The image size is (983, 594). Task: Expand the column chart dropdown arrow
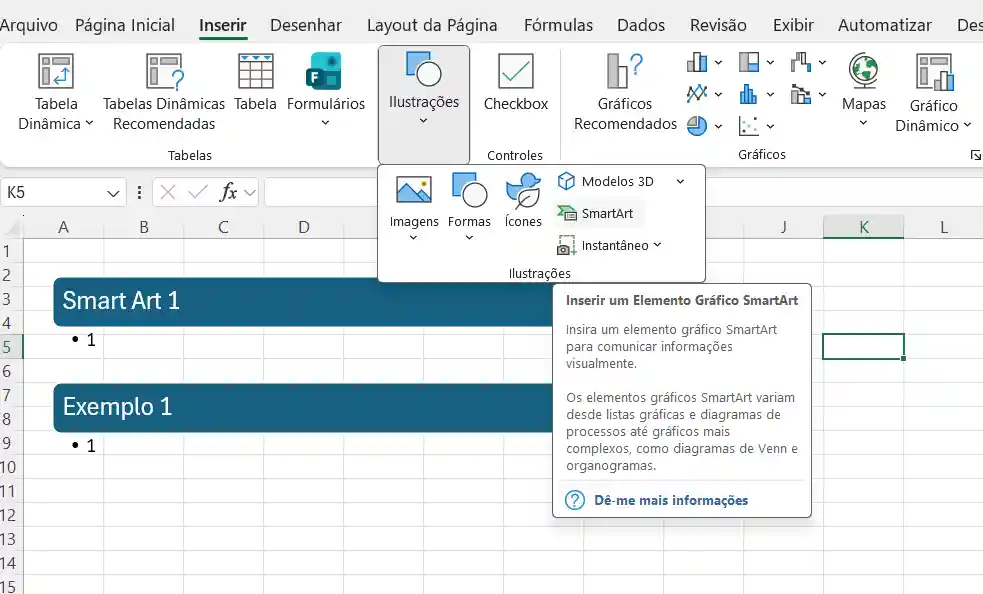pos(718,62)
